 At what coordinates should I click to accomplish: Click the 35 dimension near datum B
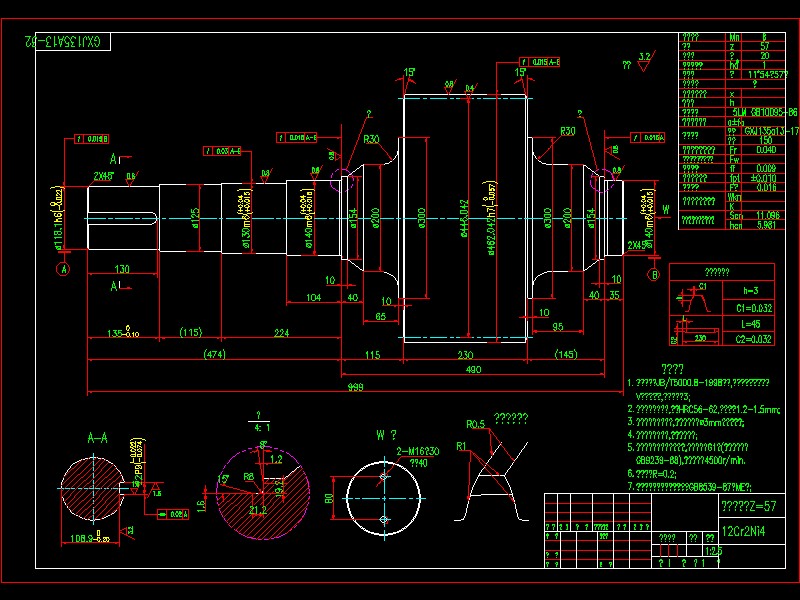coord(614,295)
